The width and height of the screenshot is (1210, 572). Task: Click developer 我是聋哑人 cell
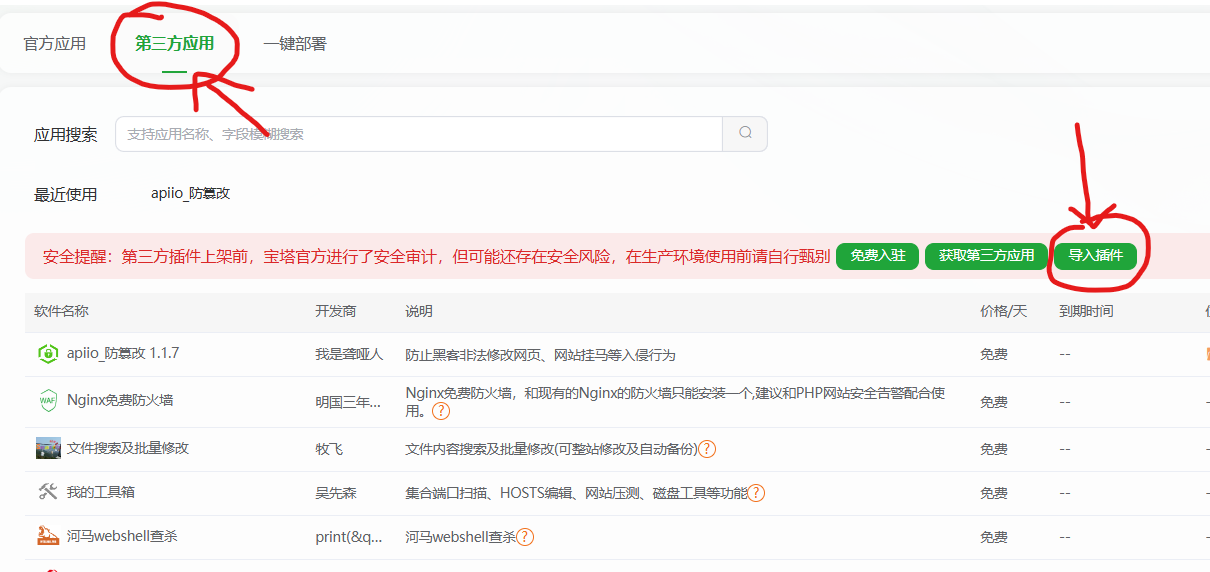coord(349,355)
